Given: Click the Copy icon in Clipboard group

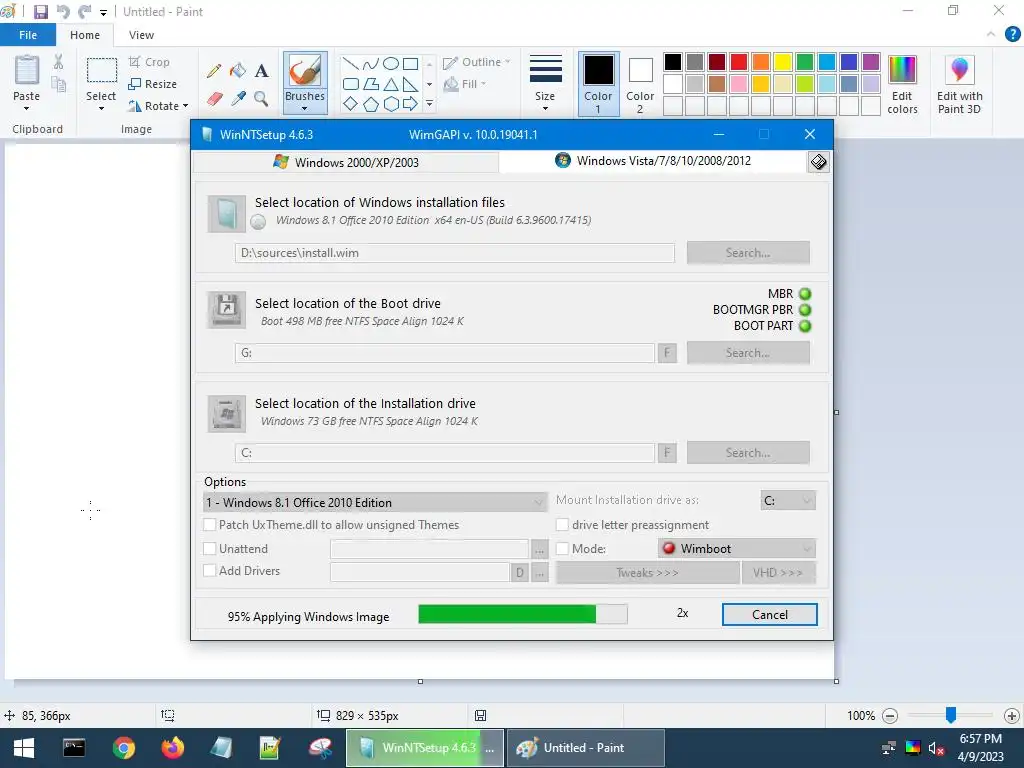Looking at the screenshot, I should (58, 84).
